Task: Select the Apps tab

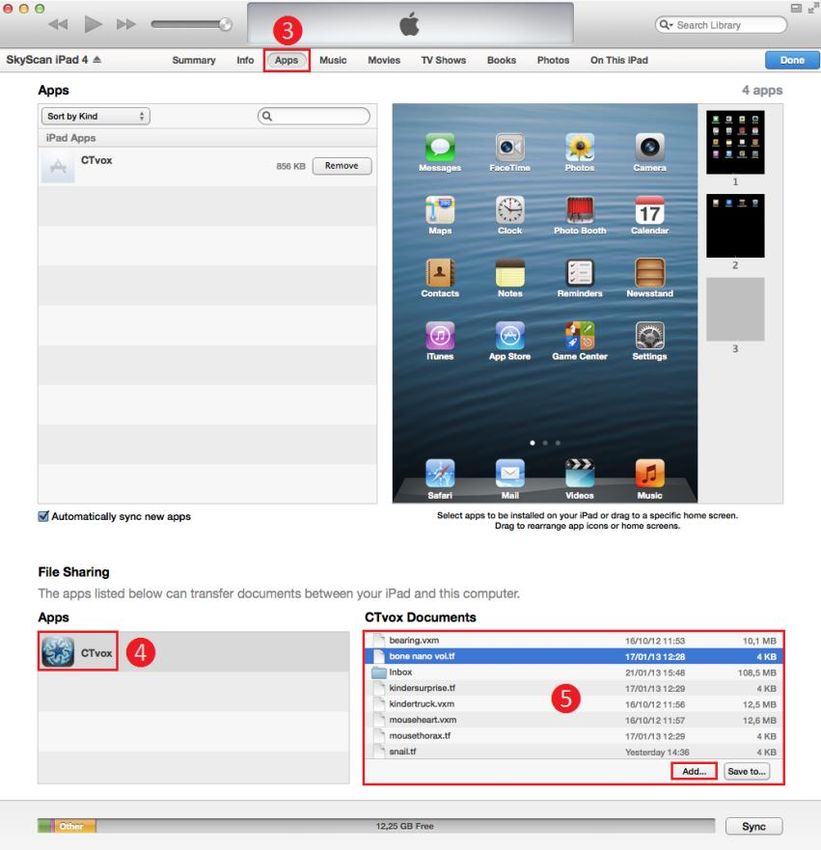Action: click(x=286, y=60)
